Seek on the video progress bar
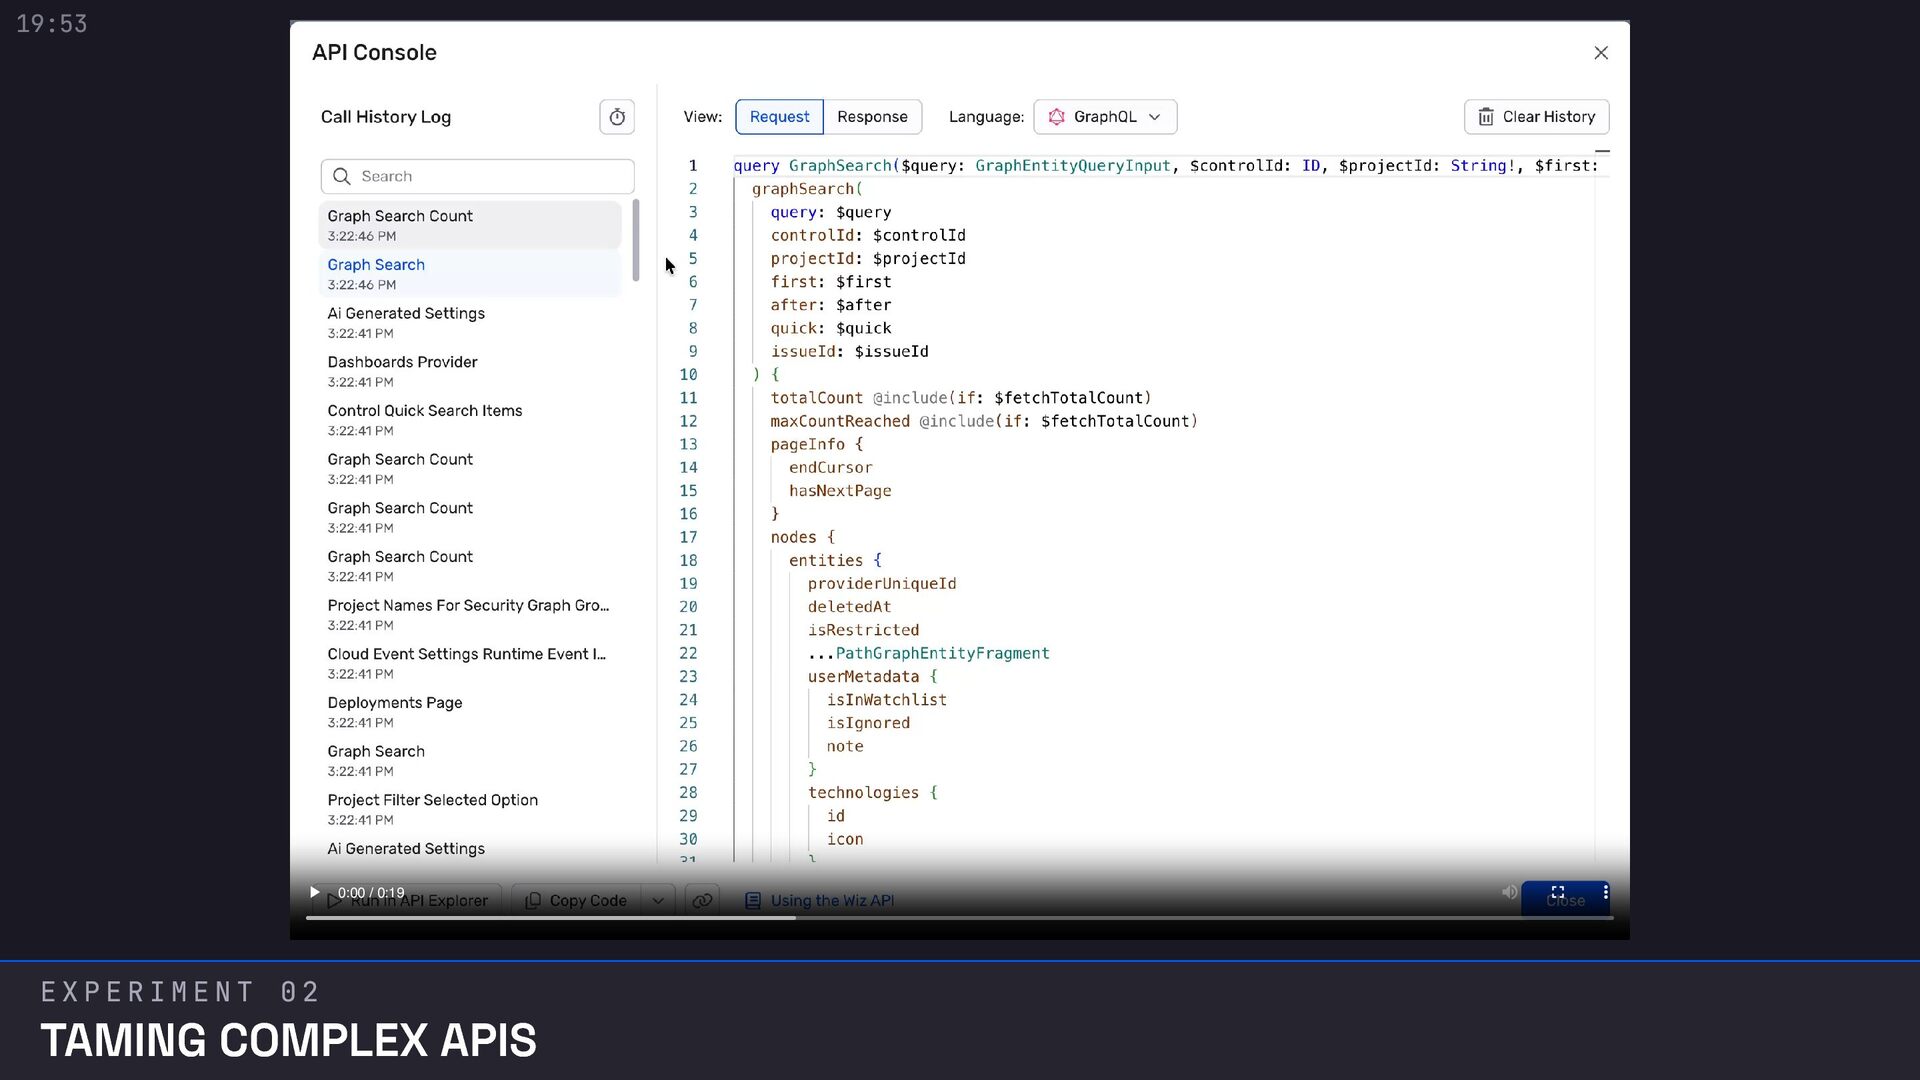Viewport: 1920px width, 1080px height. 958,918
